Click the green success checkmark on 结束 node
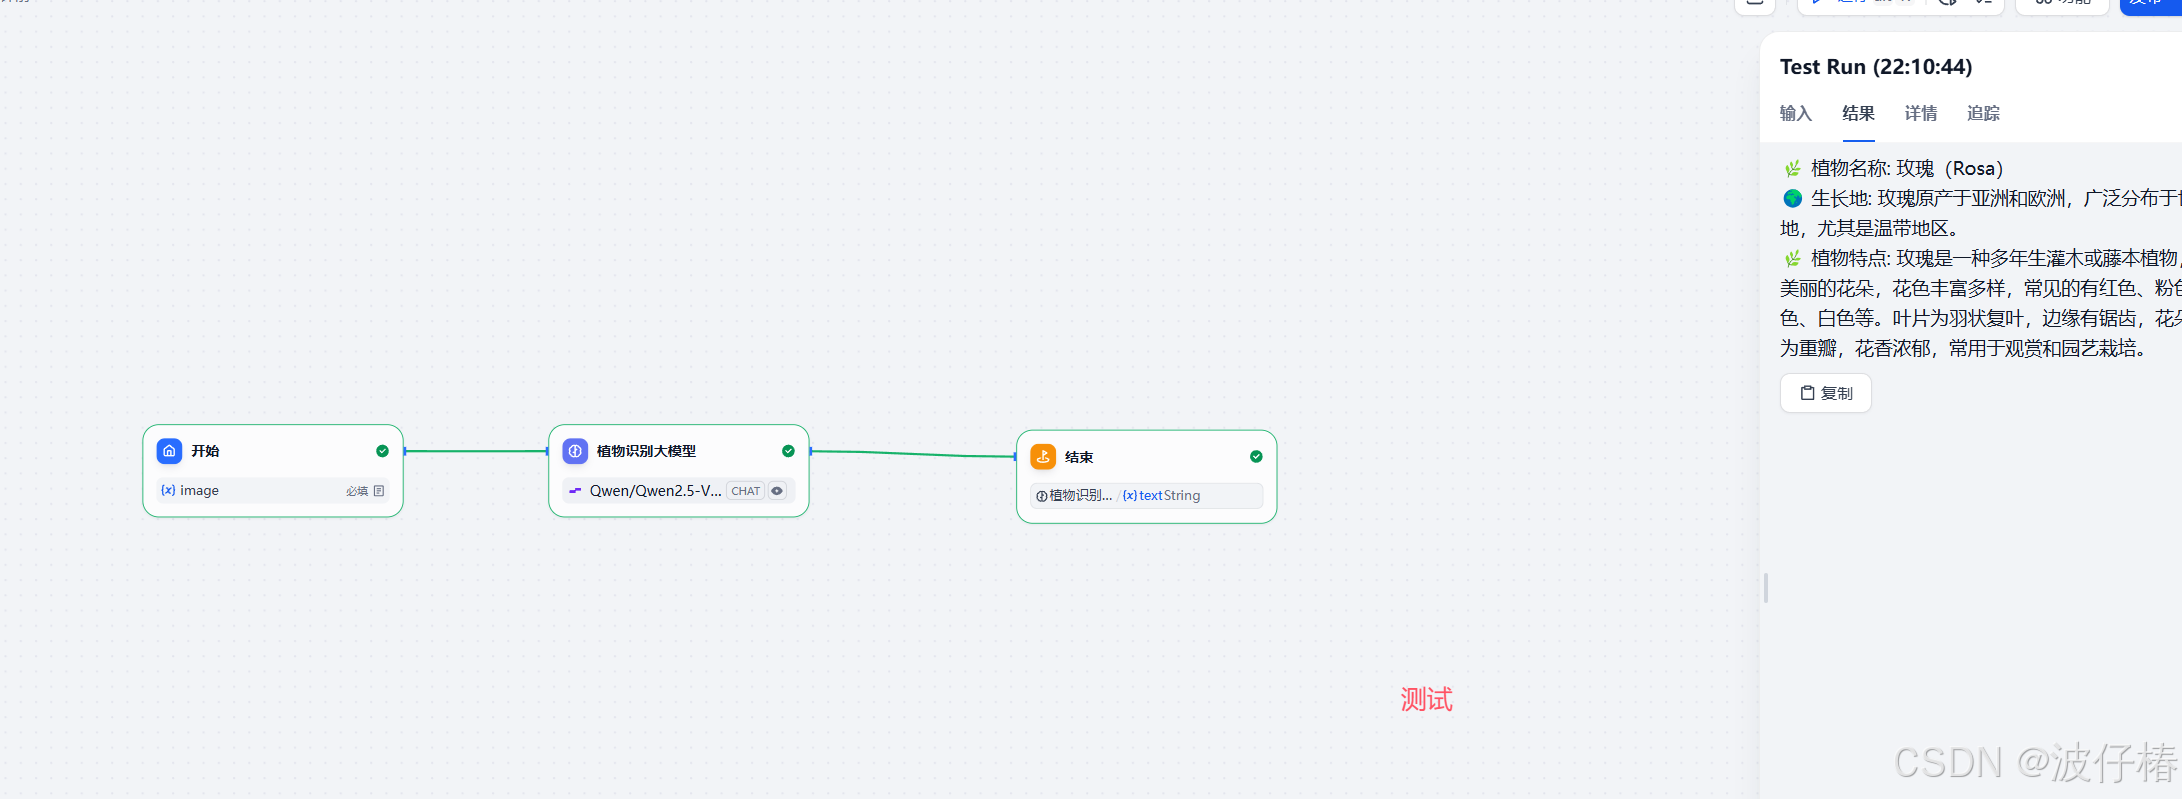The width and height of the screenshot is (2182, 799). coord(1256,457)
